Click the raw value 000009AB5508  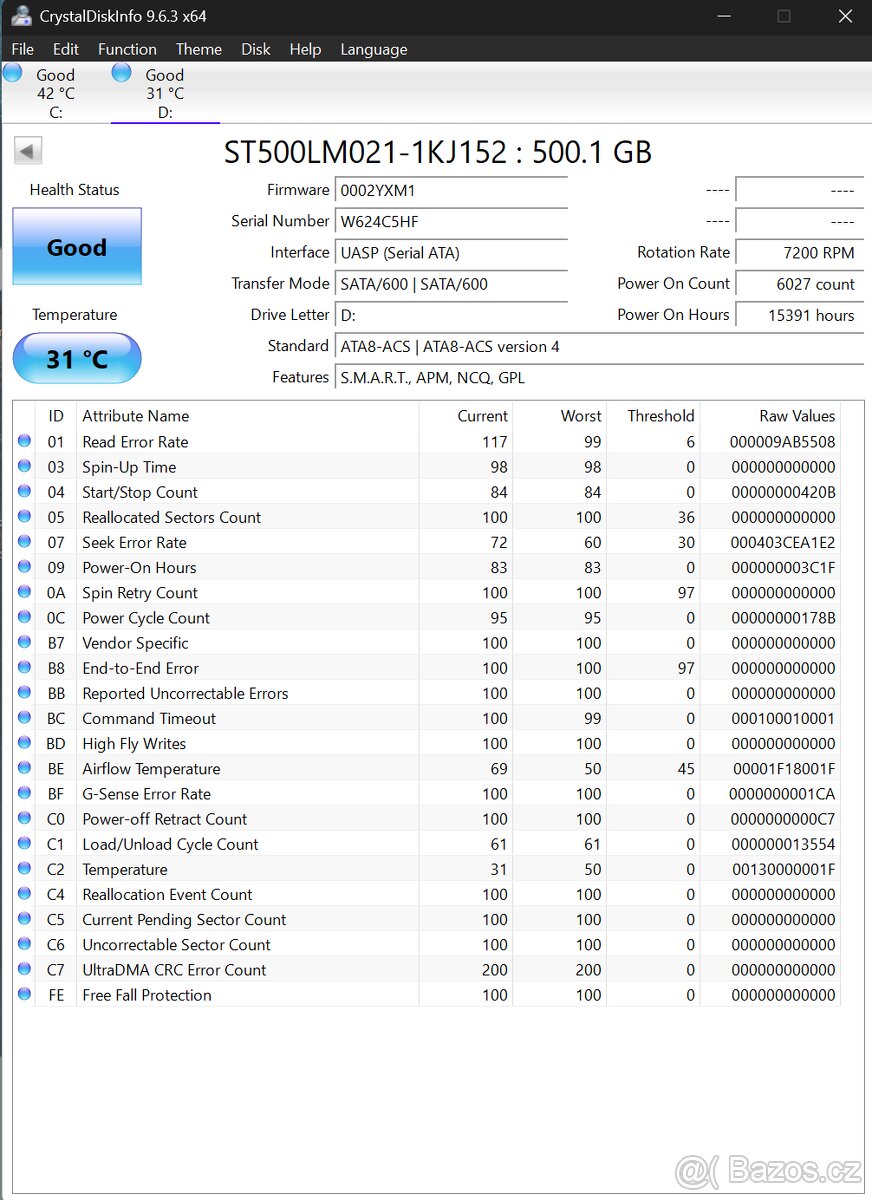coord(783,442)
